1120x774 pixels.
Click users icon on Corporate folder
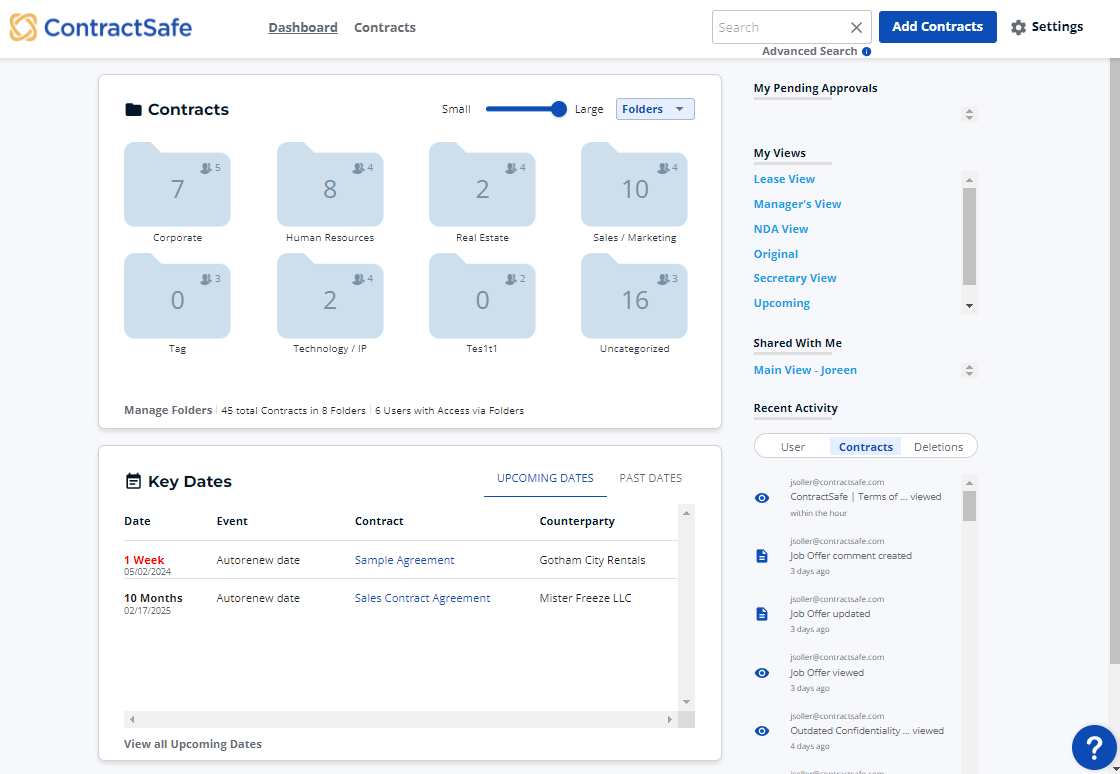pyautogui.click(x=206, y=168)
